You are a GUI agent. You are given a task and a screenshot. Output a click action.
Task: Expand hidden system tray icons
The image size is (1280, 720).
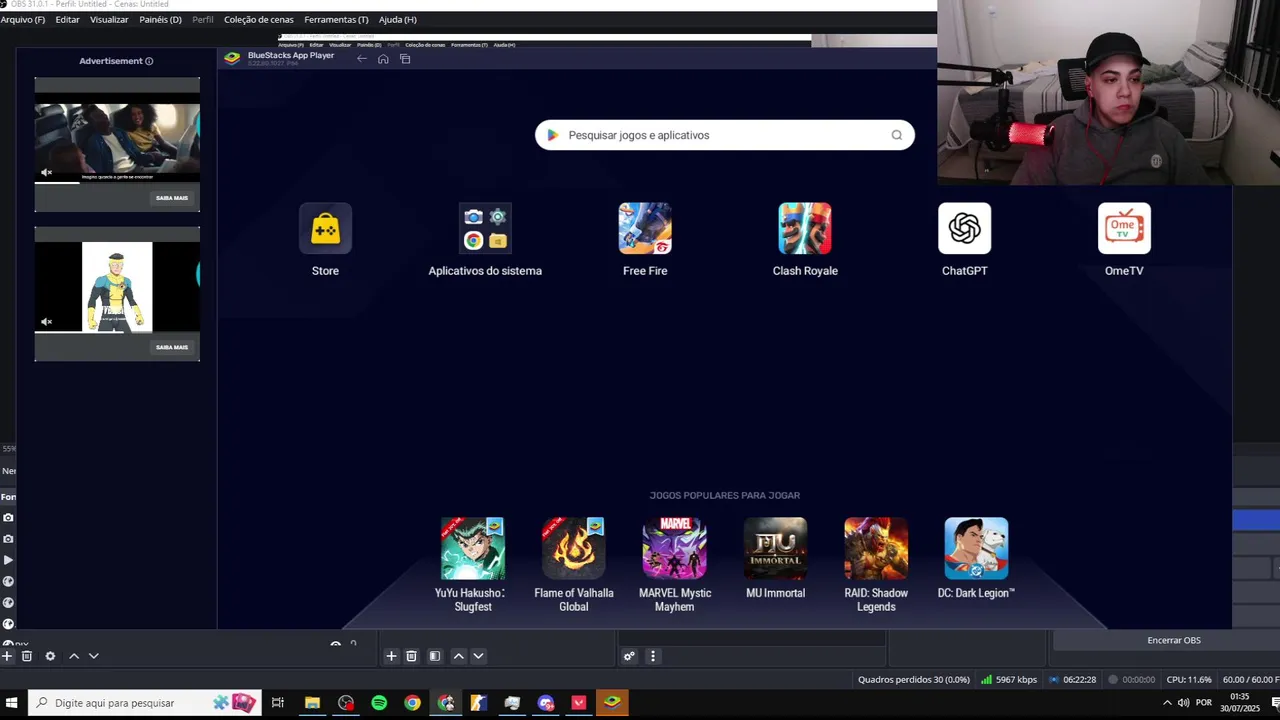[1166, 703]
